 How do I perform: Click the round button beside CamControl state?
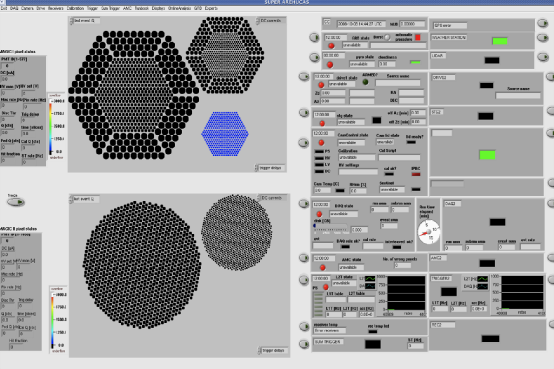tap(304, 143)
